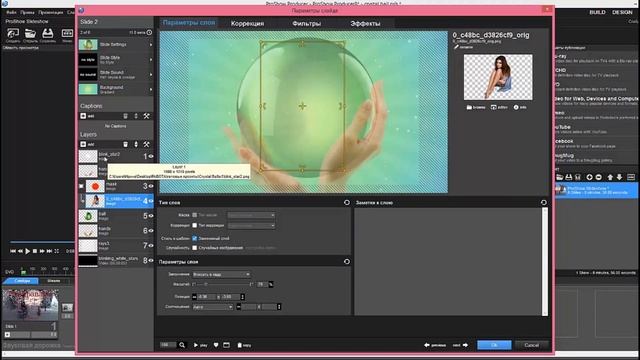
Task: Click the Открыть (open folder) toolbar icon
Action: click(x=30, y=33)
